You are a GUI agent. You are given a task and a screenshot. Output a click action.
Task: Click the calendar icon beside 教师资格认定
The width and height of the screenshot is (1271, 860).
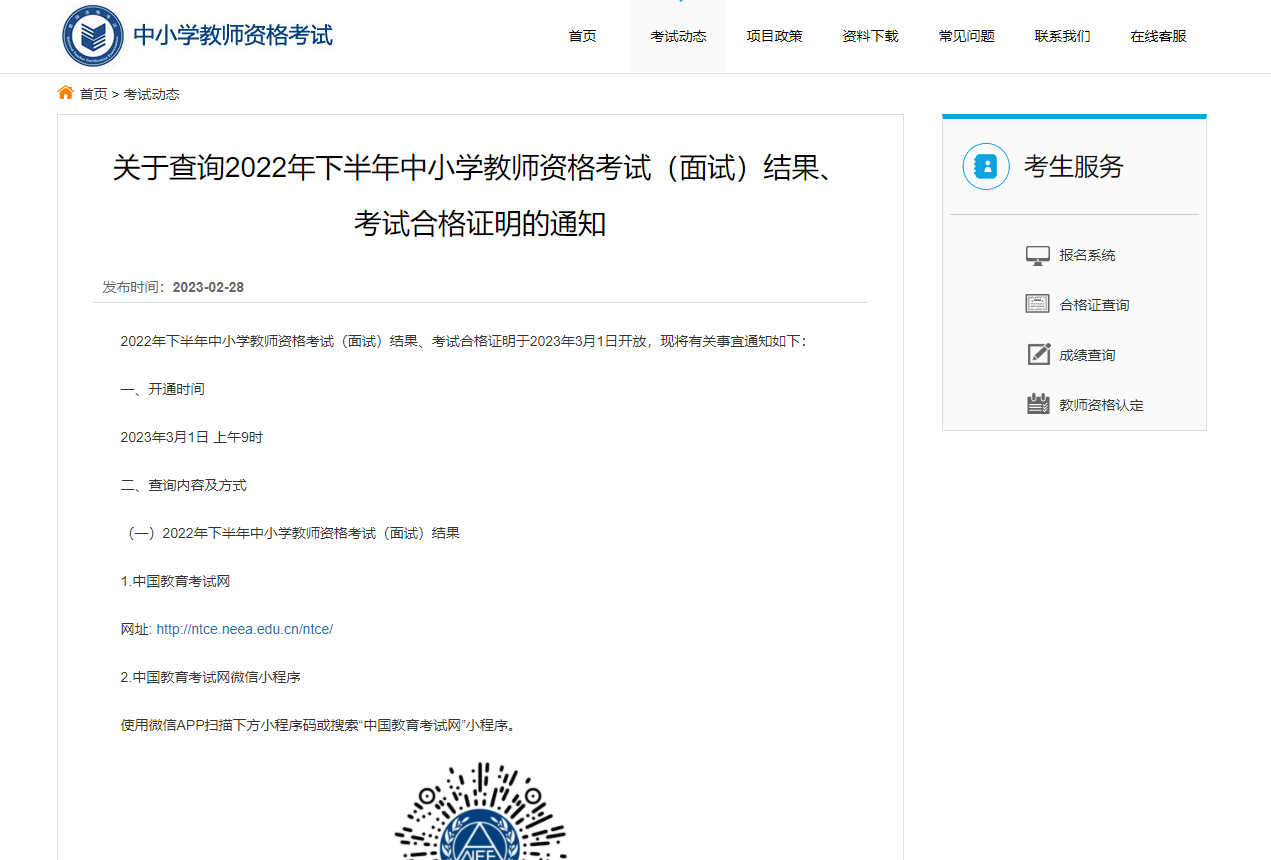coord(1038,404)
